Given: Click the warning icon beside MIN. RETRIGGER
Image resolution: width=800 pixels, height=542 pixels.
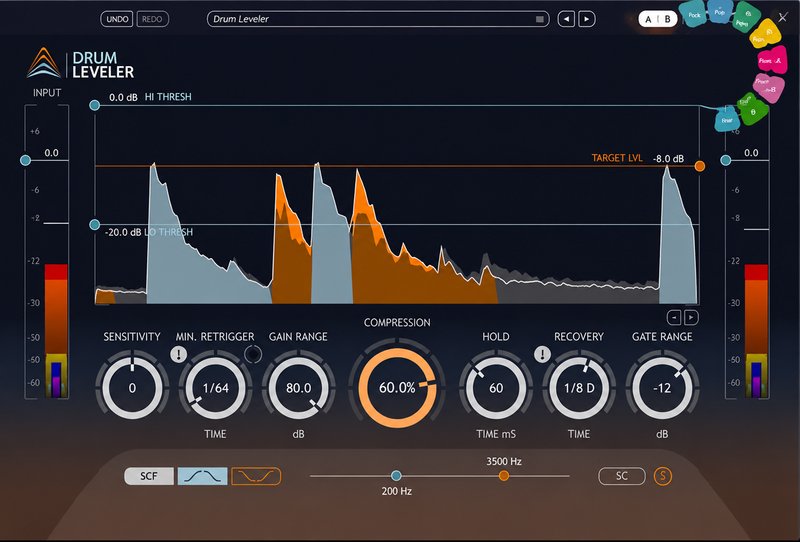Looking at the screenshot, I should [x=179, y=354].
